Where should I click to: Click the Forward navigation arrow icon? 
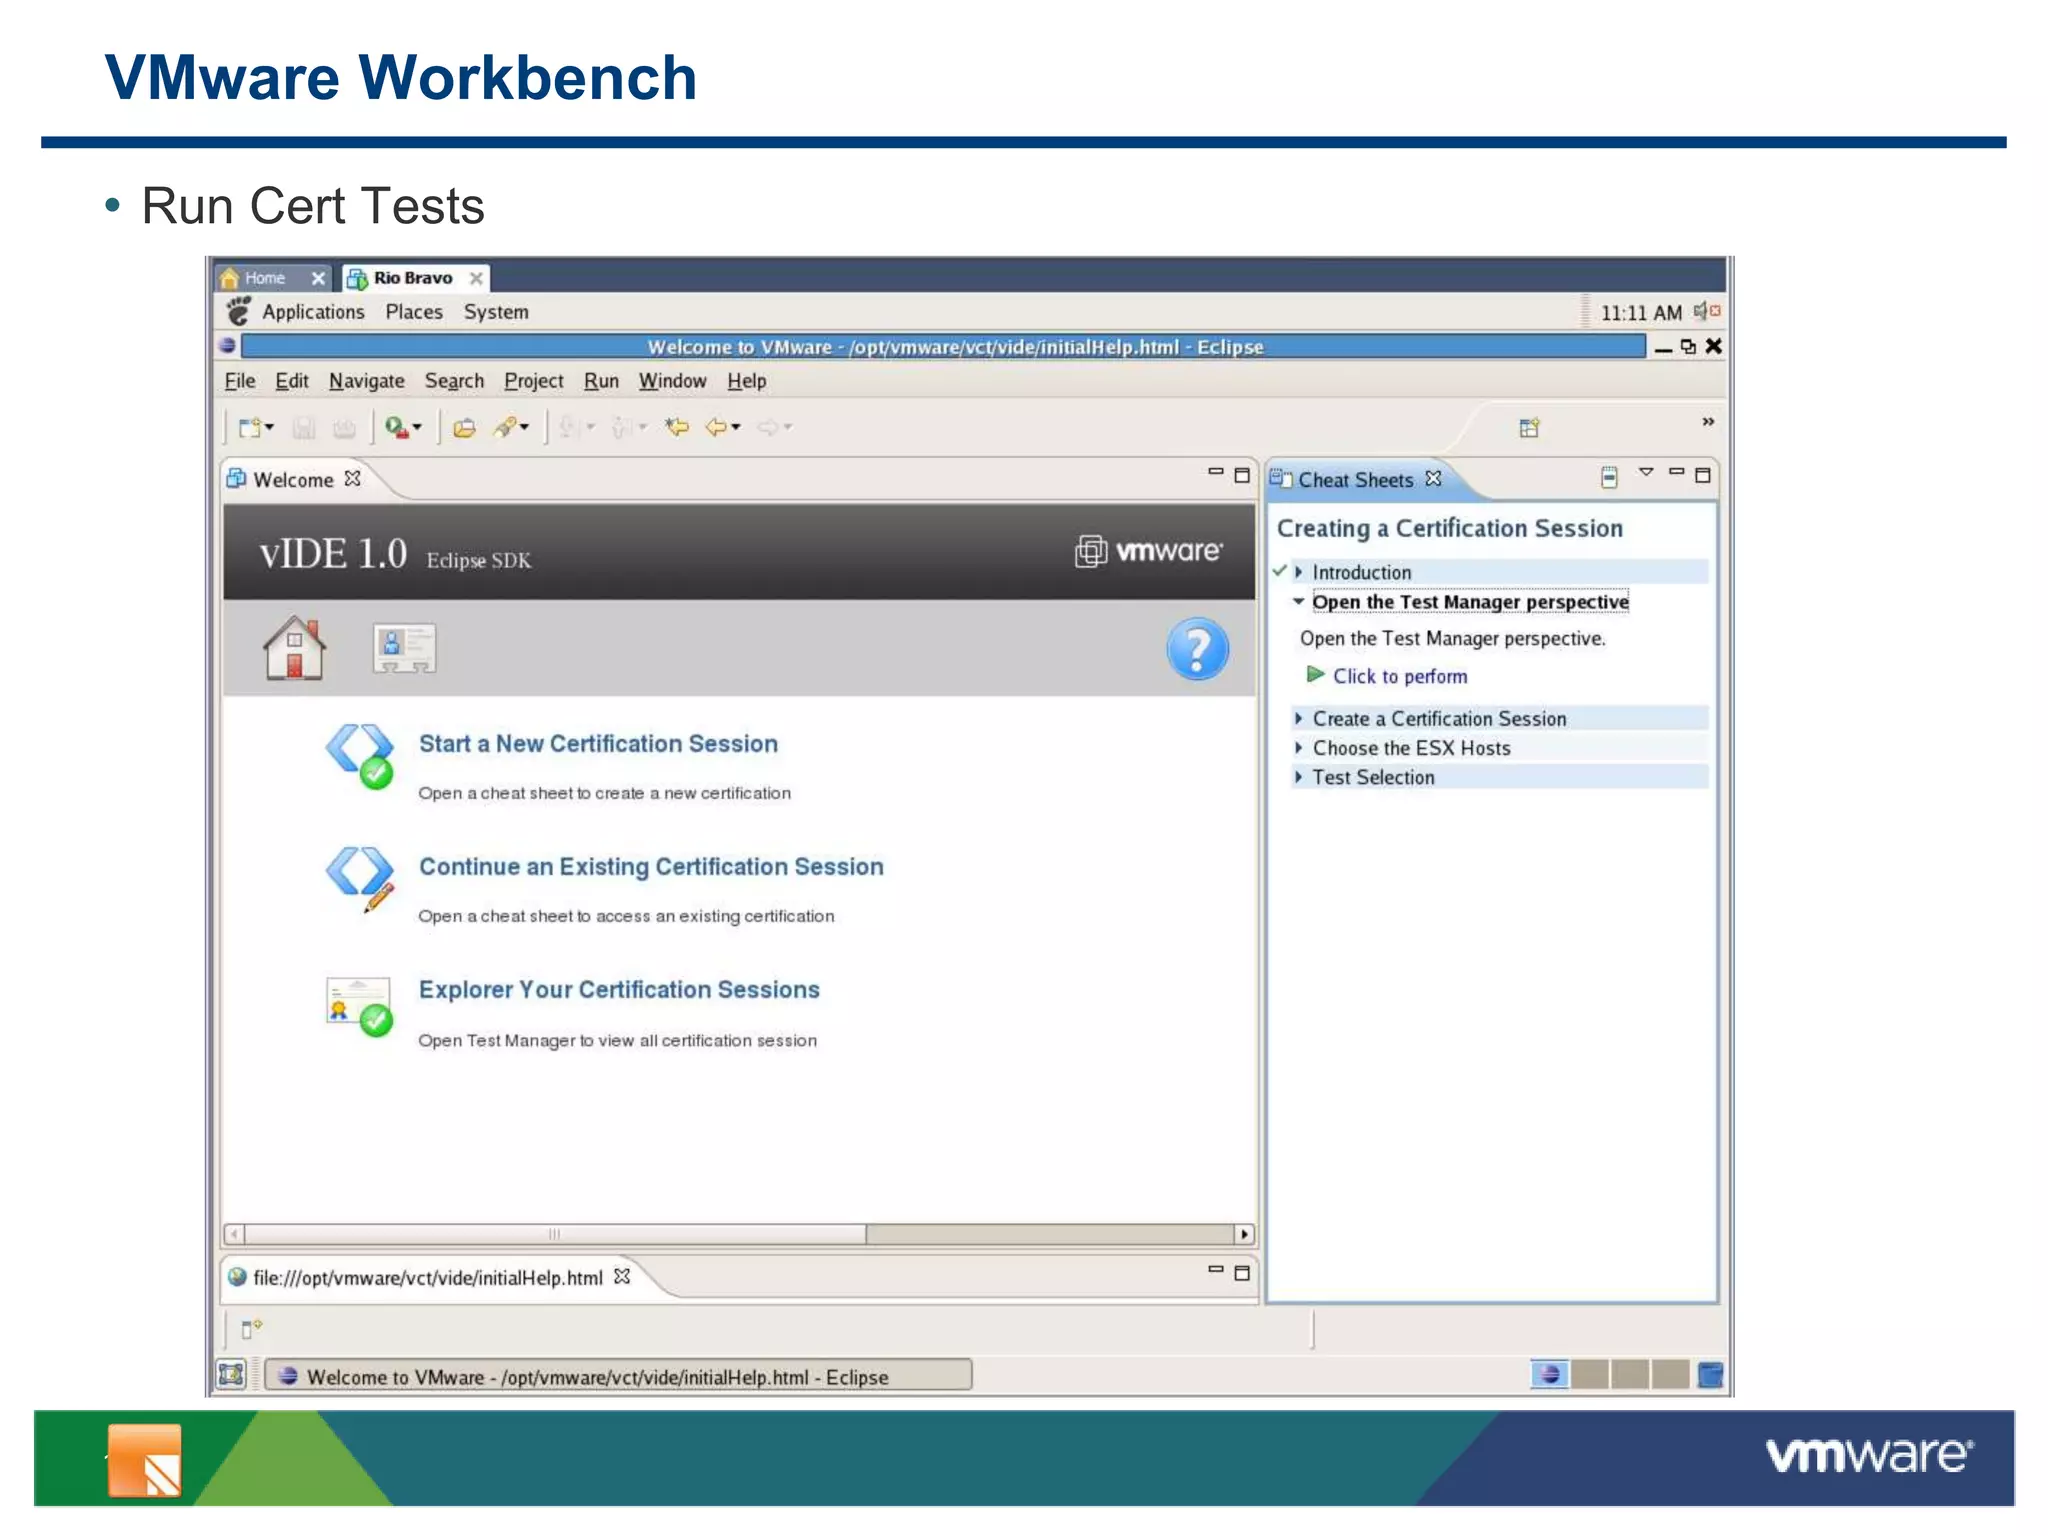(768, 428)
